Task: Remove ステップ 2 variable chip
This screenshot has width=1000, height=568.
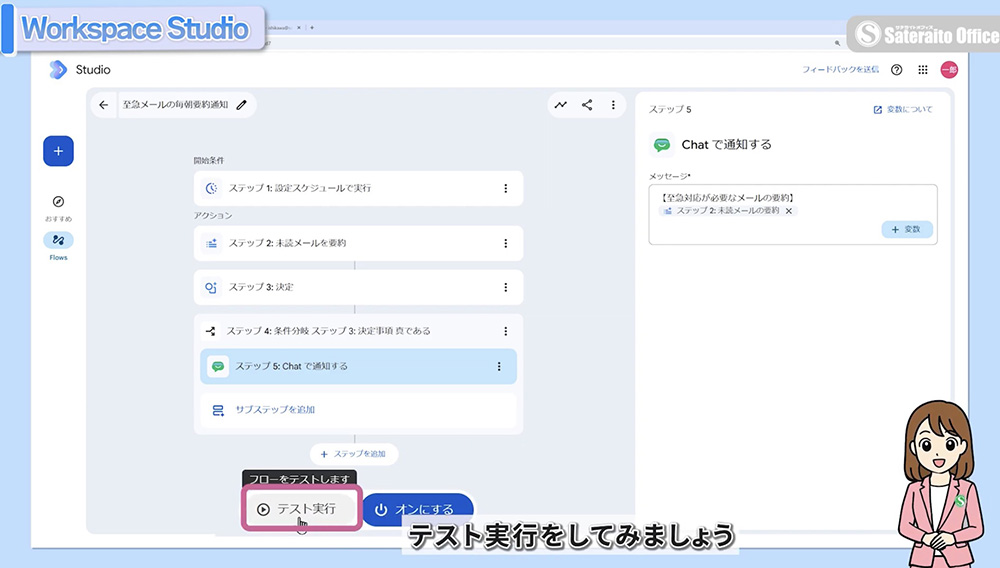Action: 789,211
